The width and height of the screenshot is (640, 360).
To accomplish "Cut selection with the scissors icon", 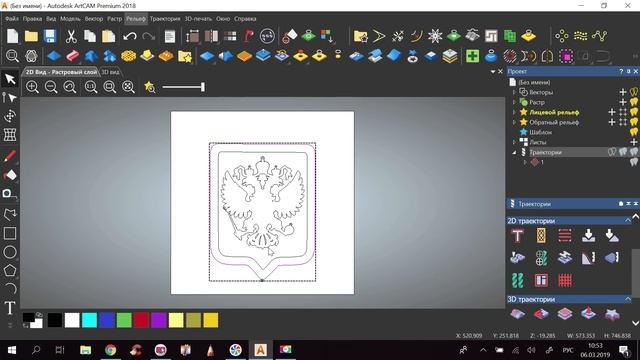I will click(71, 36).
